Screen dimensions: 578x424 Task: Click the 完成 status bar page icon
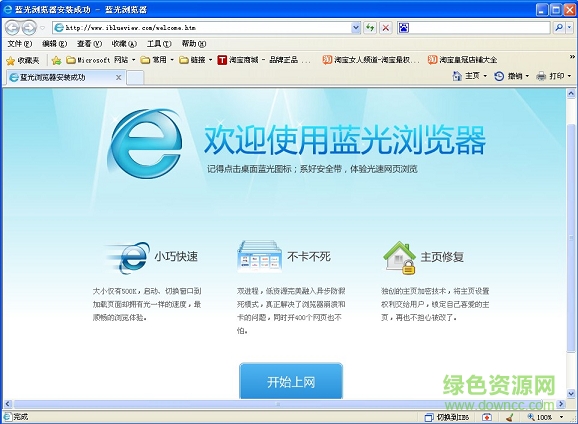point(7,417)
